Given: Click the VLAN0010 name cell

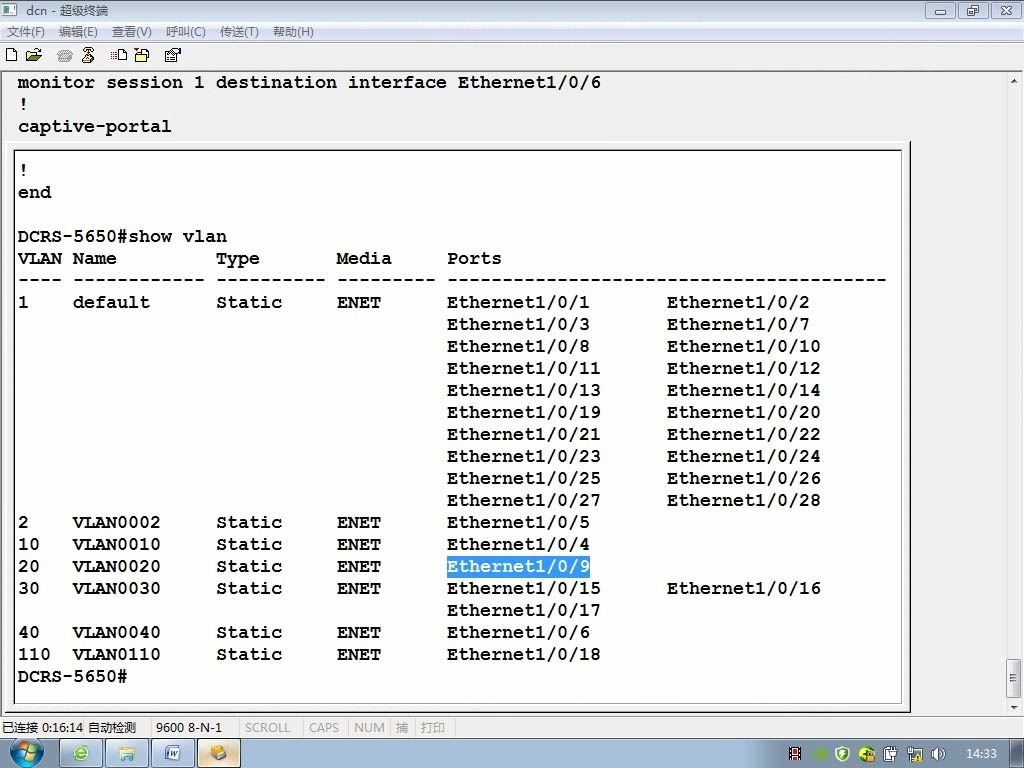Looking at the screenshot, I should click(116, 544).
